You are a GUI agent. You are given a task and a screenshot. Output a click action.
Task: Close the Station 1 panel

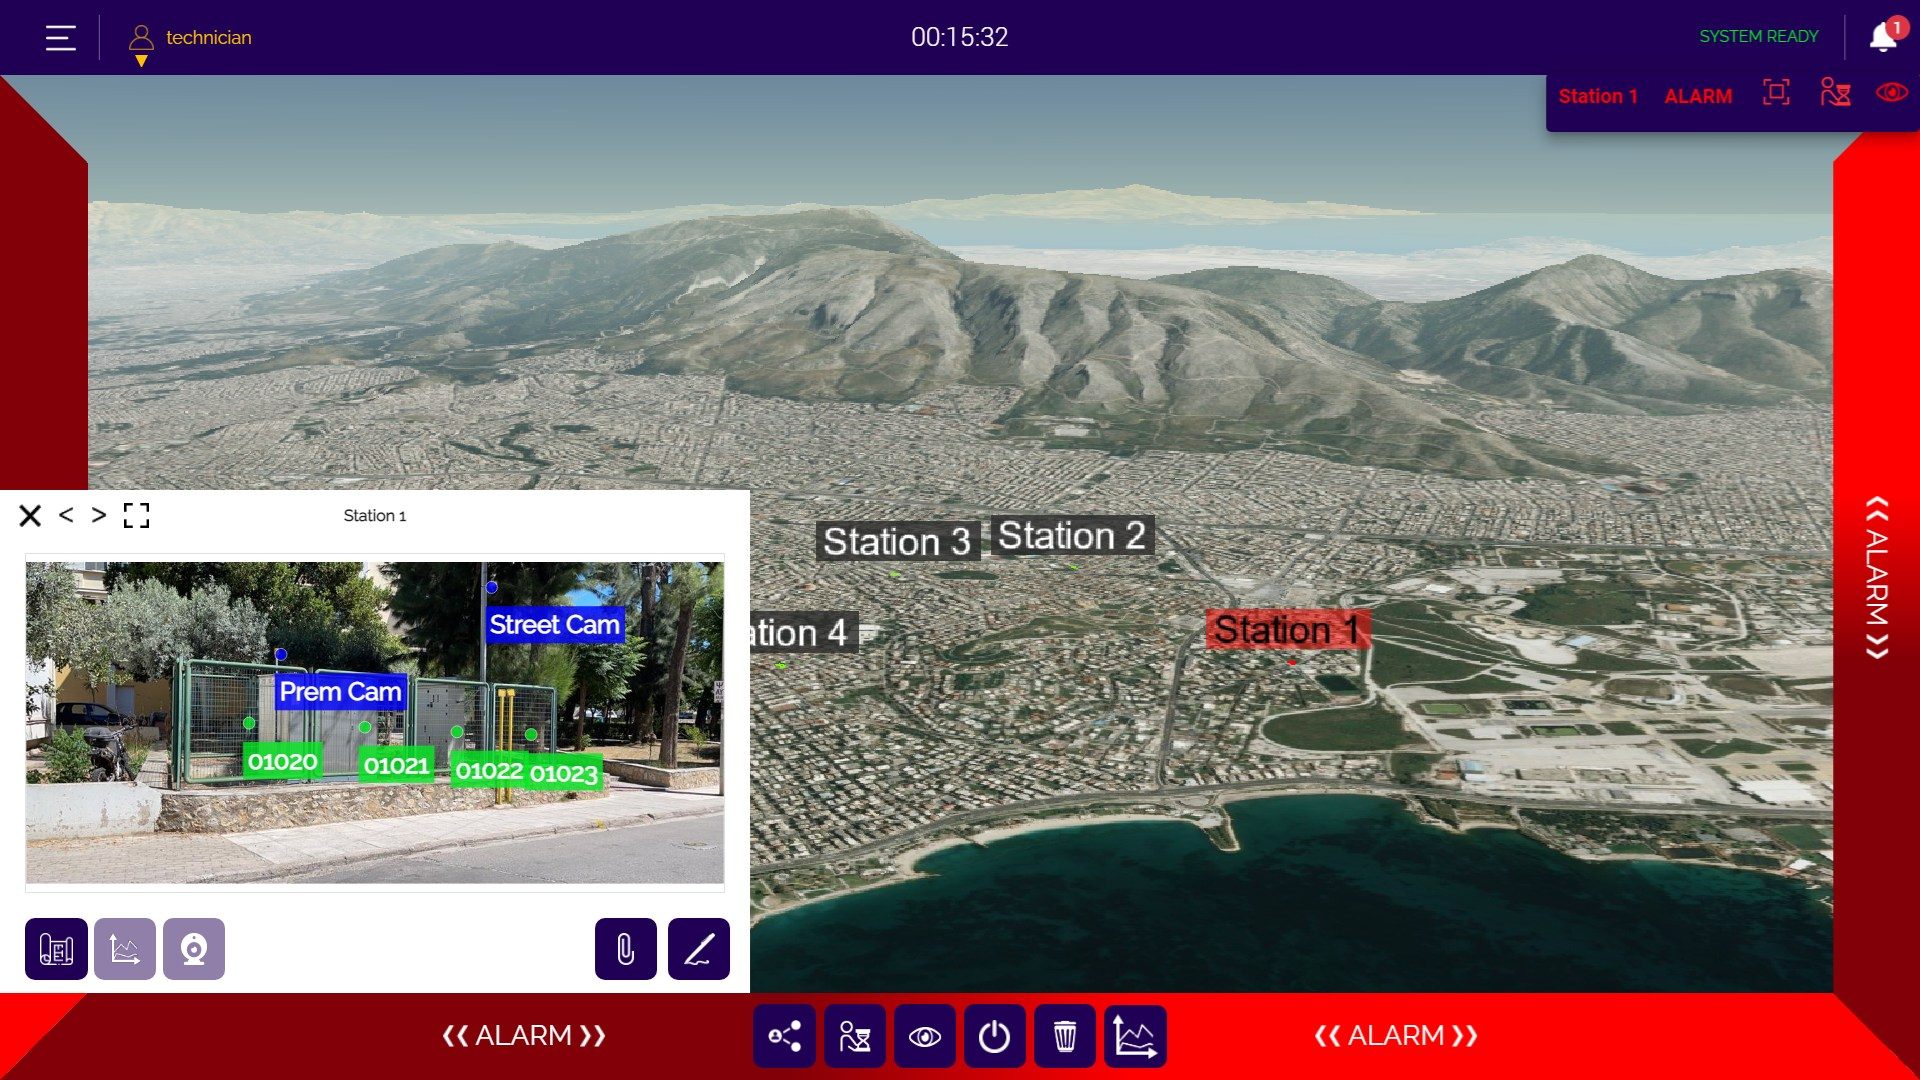click(30, 515)
